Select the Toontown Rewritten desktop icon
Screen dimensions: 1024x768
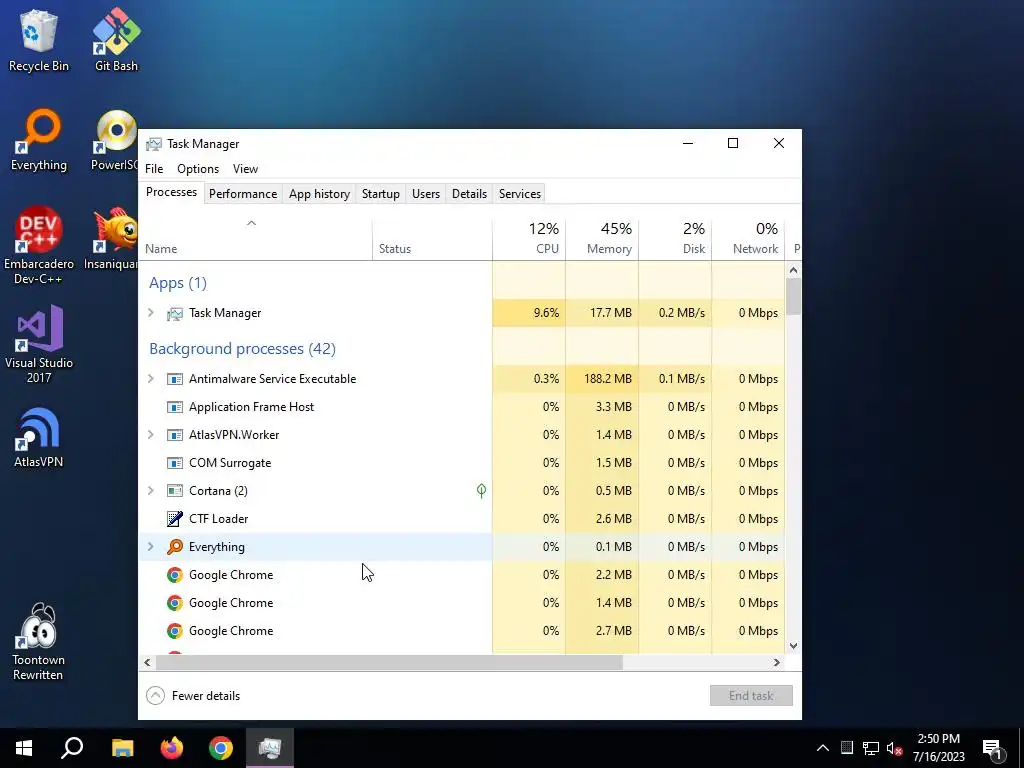[39, 642]
